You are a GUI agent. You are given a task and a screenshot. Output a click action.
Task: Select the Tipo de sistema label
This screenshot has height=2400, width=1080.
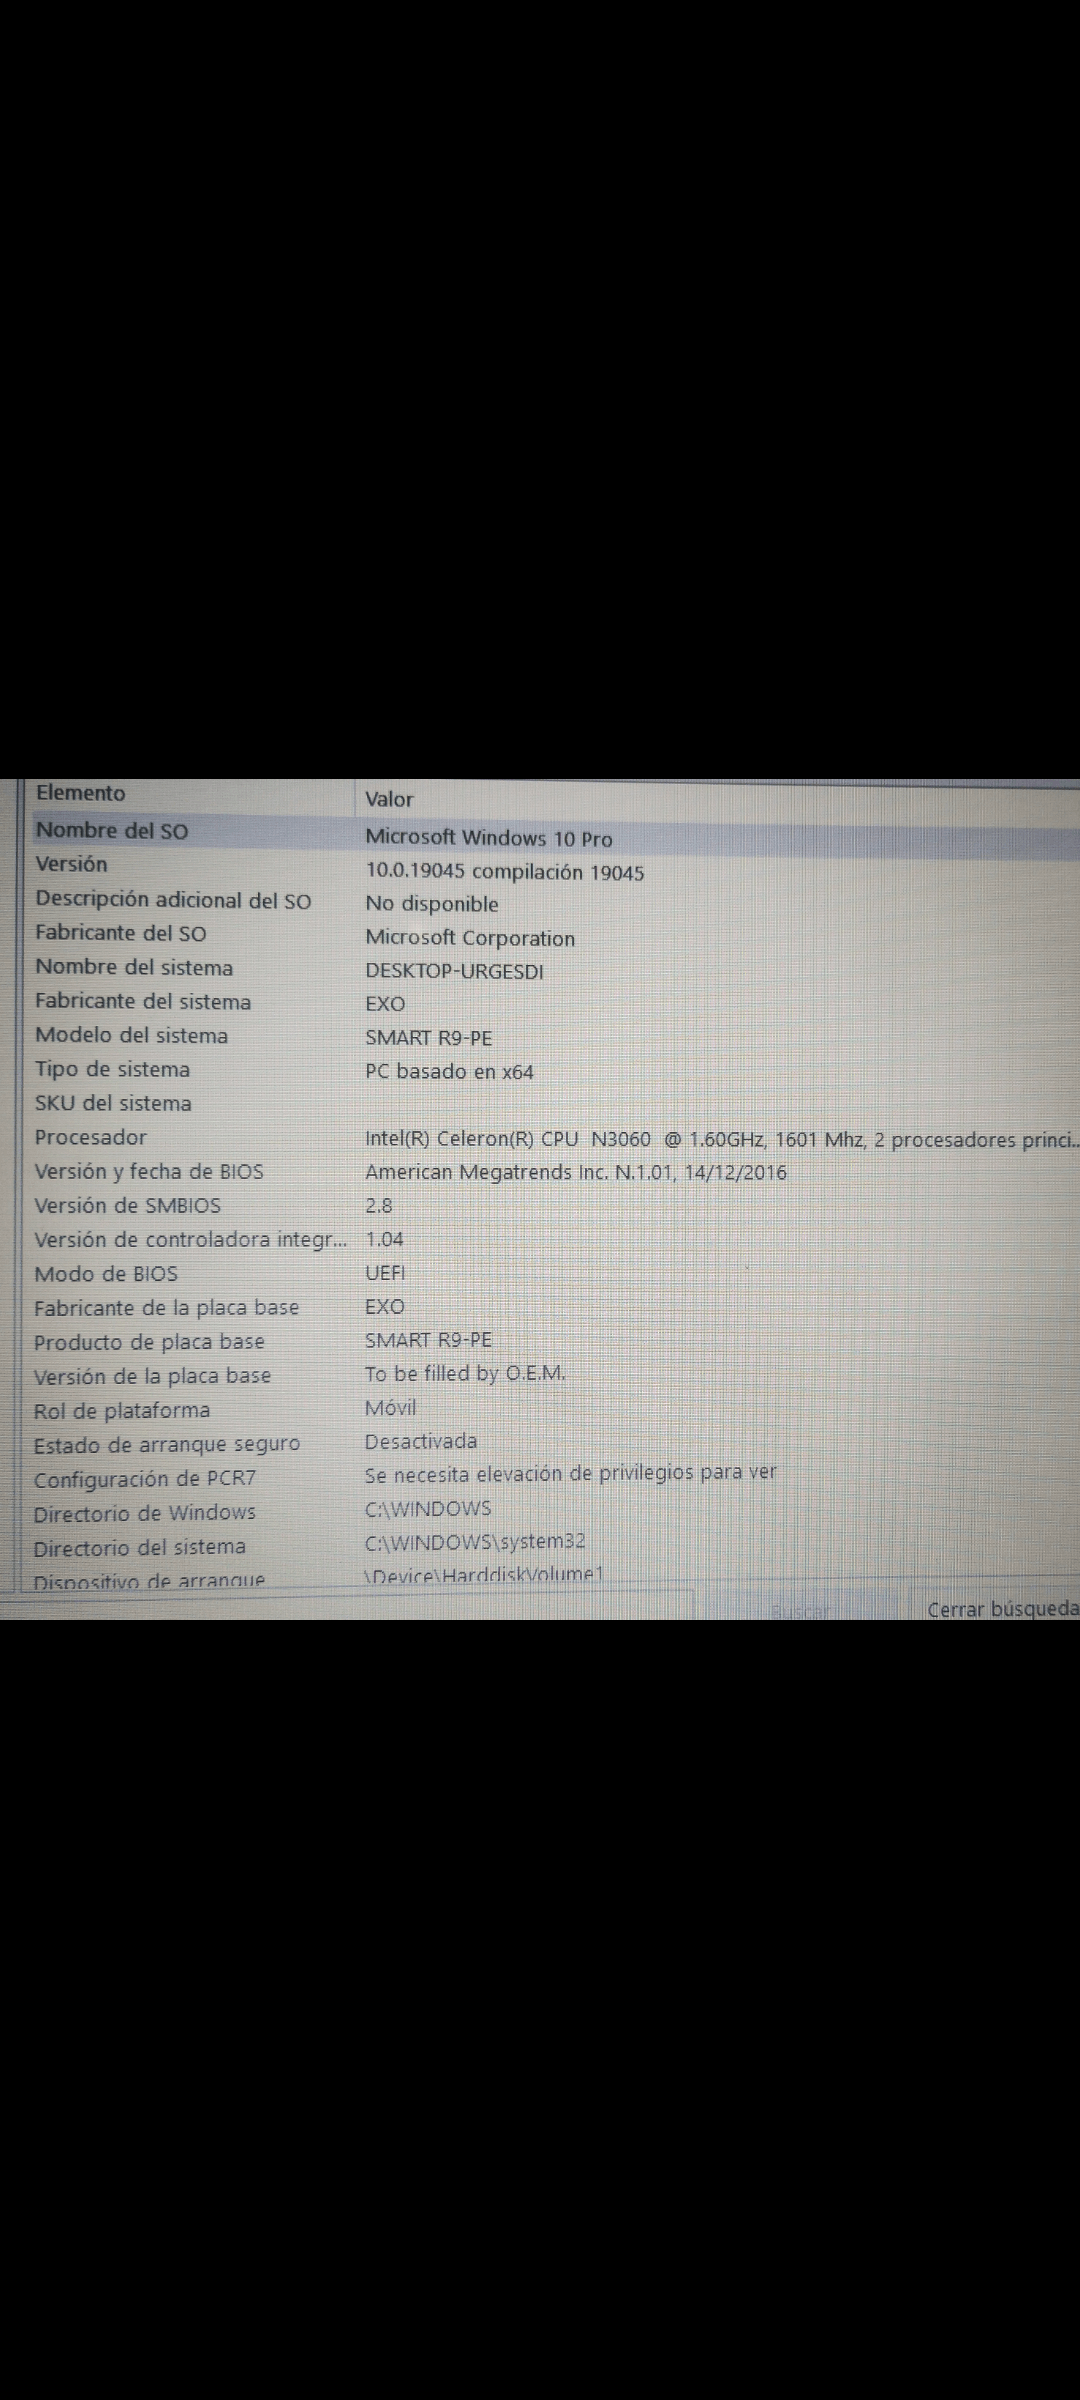pos(112,1069)
